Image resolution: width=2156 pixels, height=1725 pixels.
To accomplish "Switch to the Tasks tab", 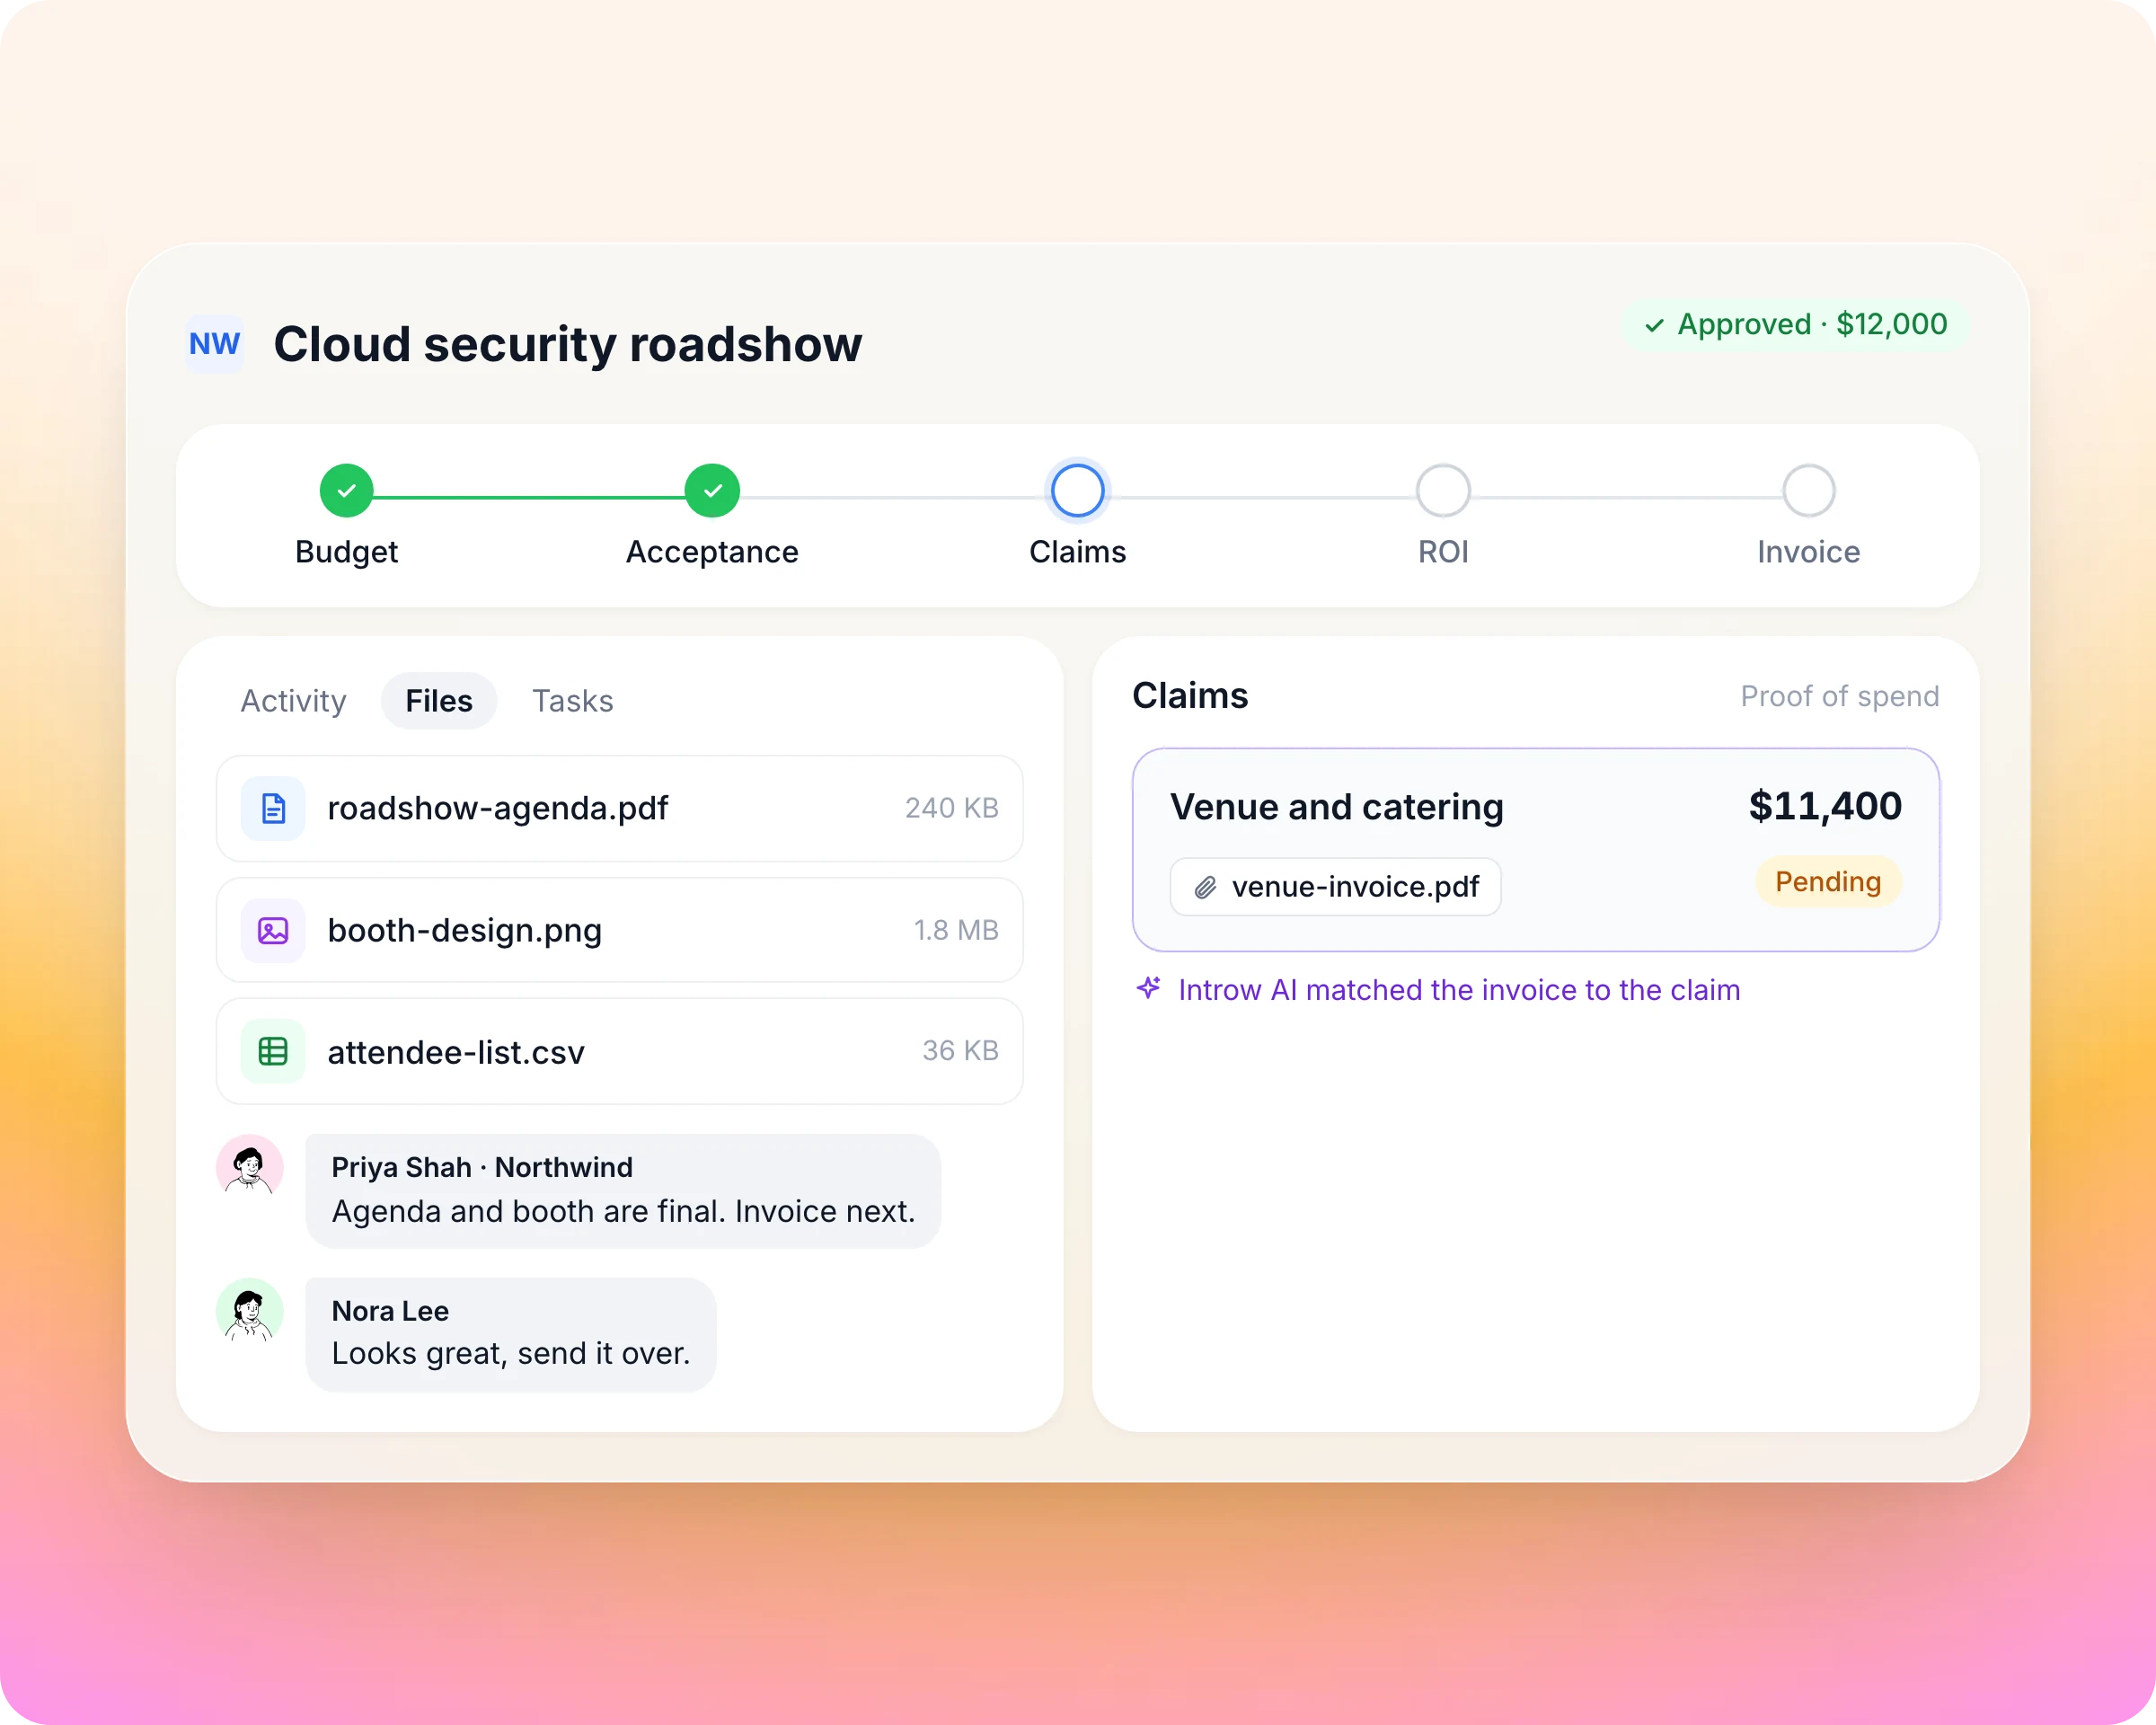I will tap(573, 701).
